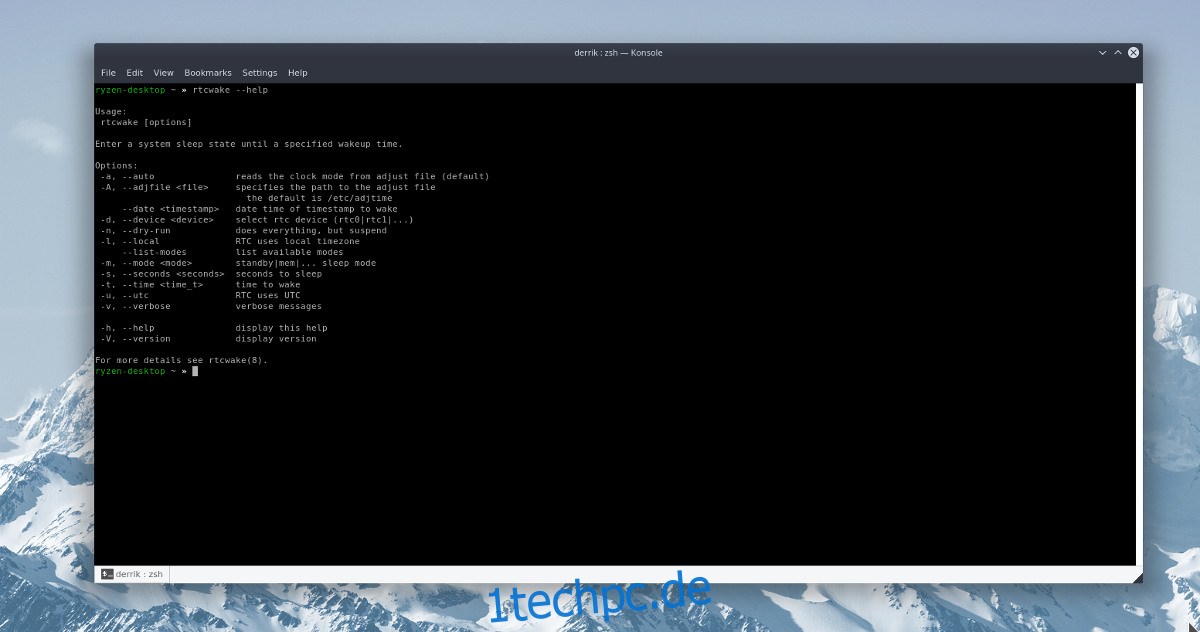The image size is (1200, 632).
Task: Click the '-a, --auto' option line
Action: pyautogui.click(x=295, y=176)
